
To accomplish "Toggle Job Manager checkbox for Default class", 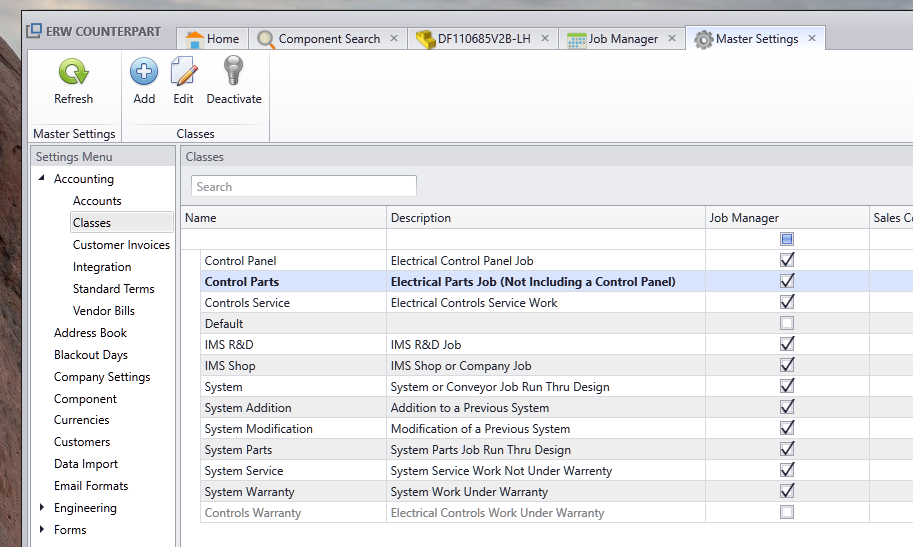I will [x=787, y=324].
